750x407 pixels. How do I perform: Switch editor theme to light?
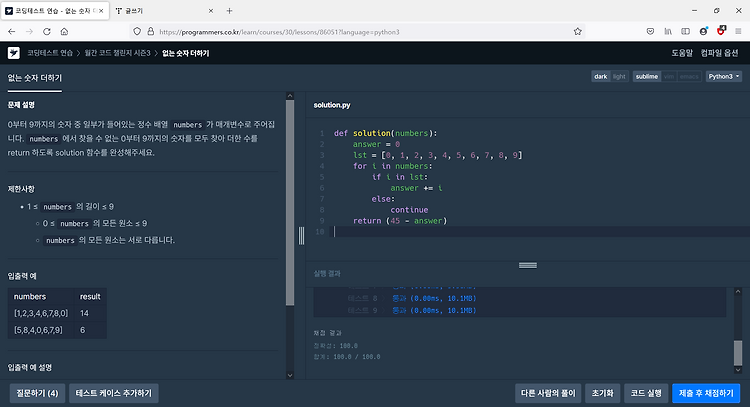point(619,77)
